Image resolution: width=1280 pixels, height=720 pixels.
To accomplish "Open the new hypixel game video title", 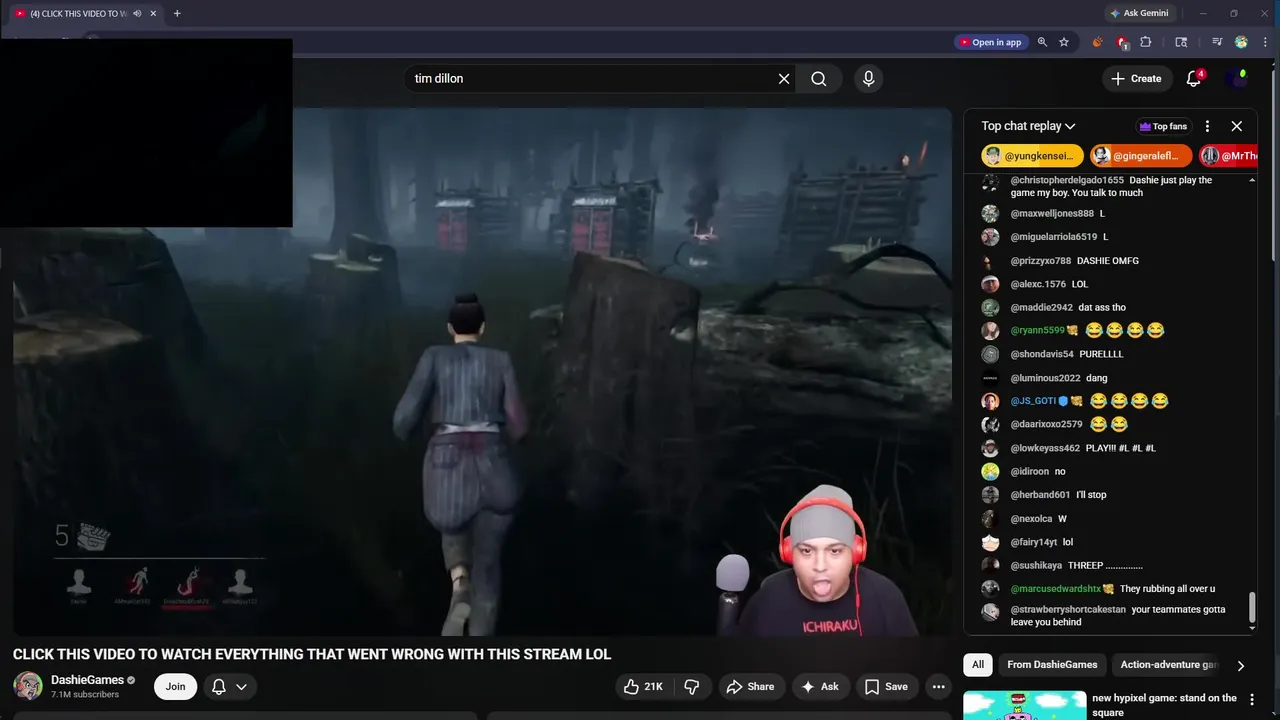I will coord(1164,705).
